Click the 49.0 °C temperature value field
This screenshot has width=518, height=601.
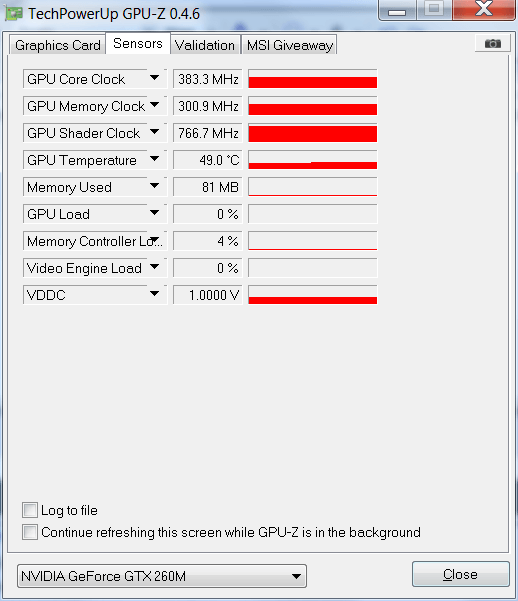pyautogui.click(x=207, y=160)
